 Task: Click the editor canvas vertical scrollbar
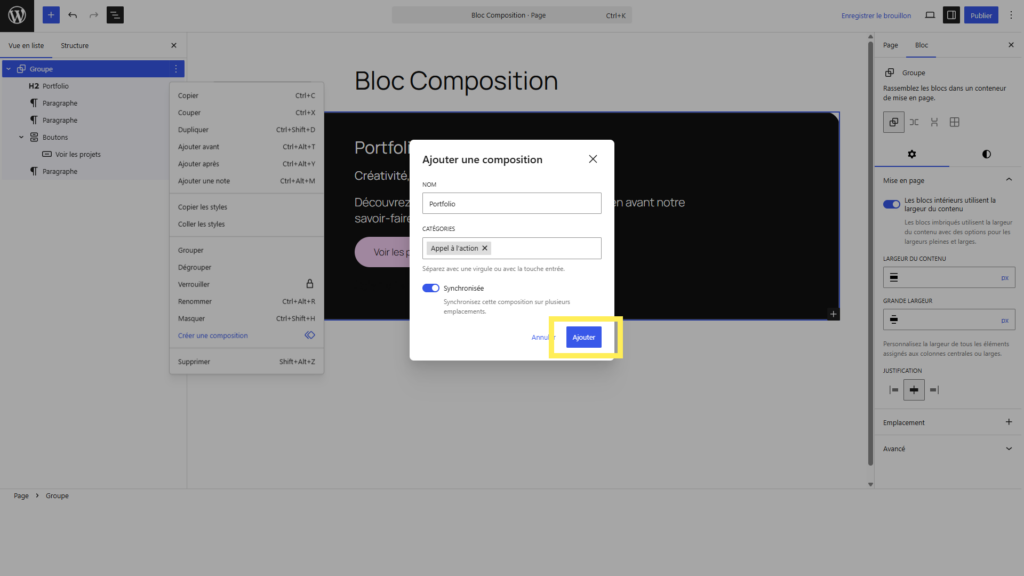click(x=871, y=255)
